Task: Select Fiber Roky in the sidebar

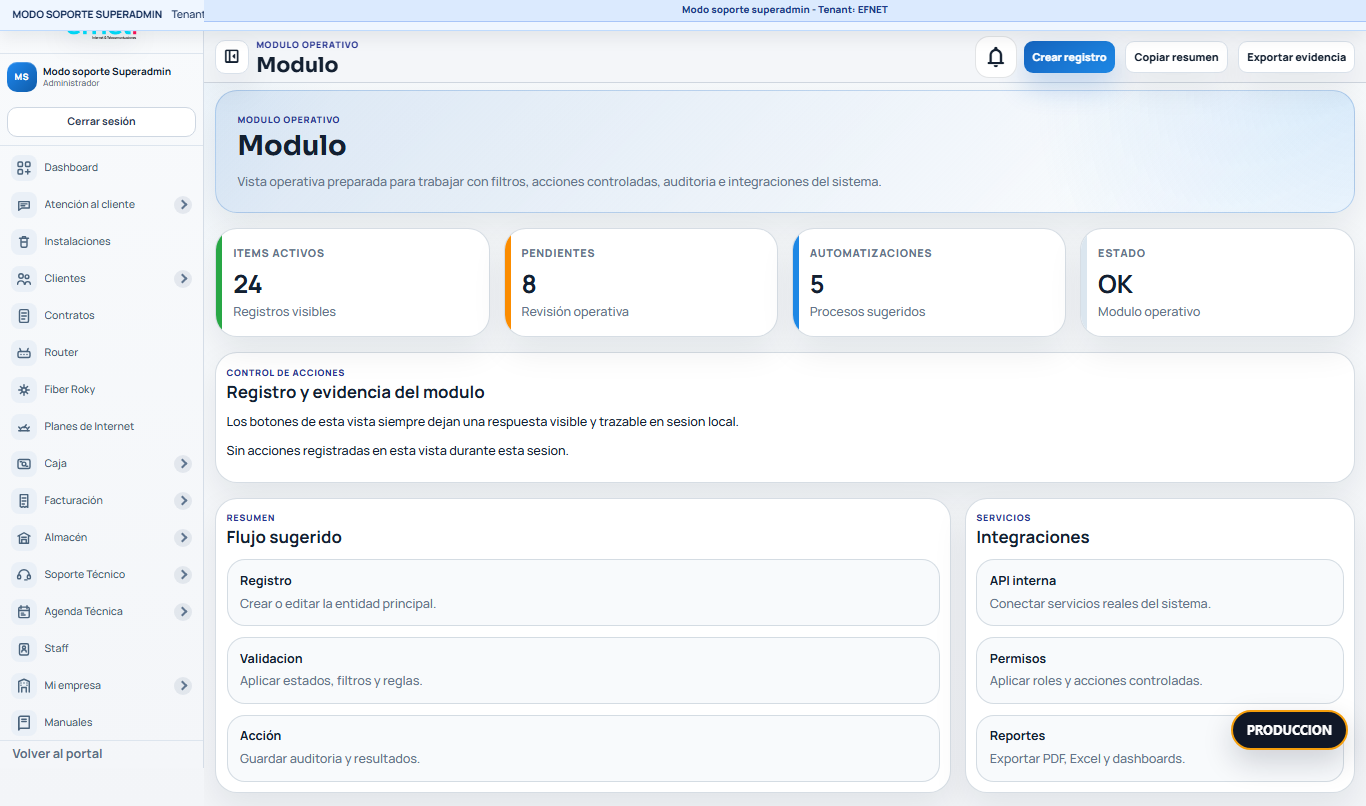Action: (101, 390)
